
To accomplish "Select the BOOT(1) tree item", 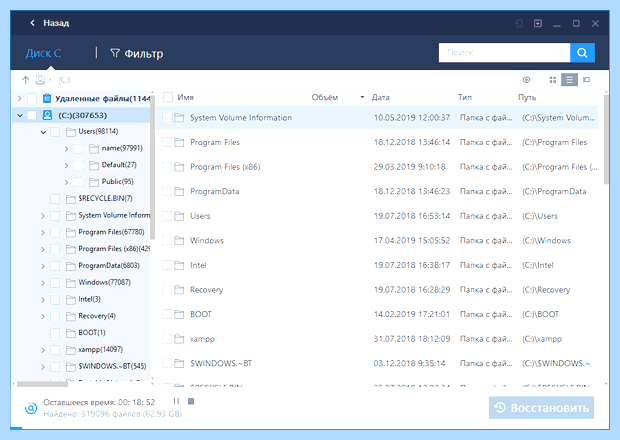I will click(x=92, y=332).
